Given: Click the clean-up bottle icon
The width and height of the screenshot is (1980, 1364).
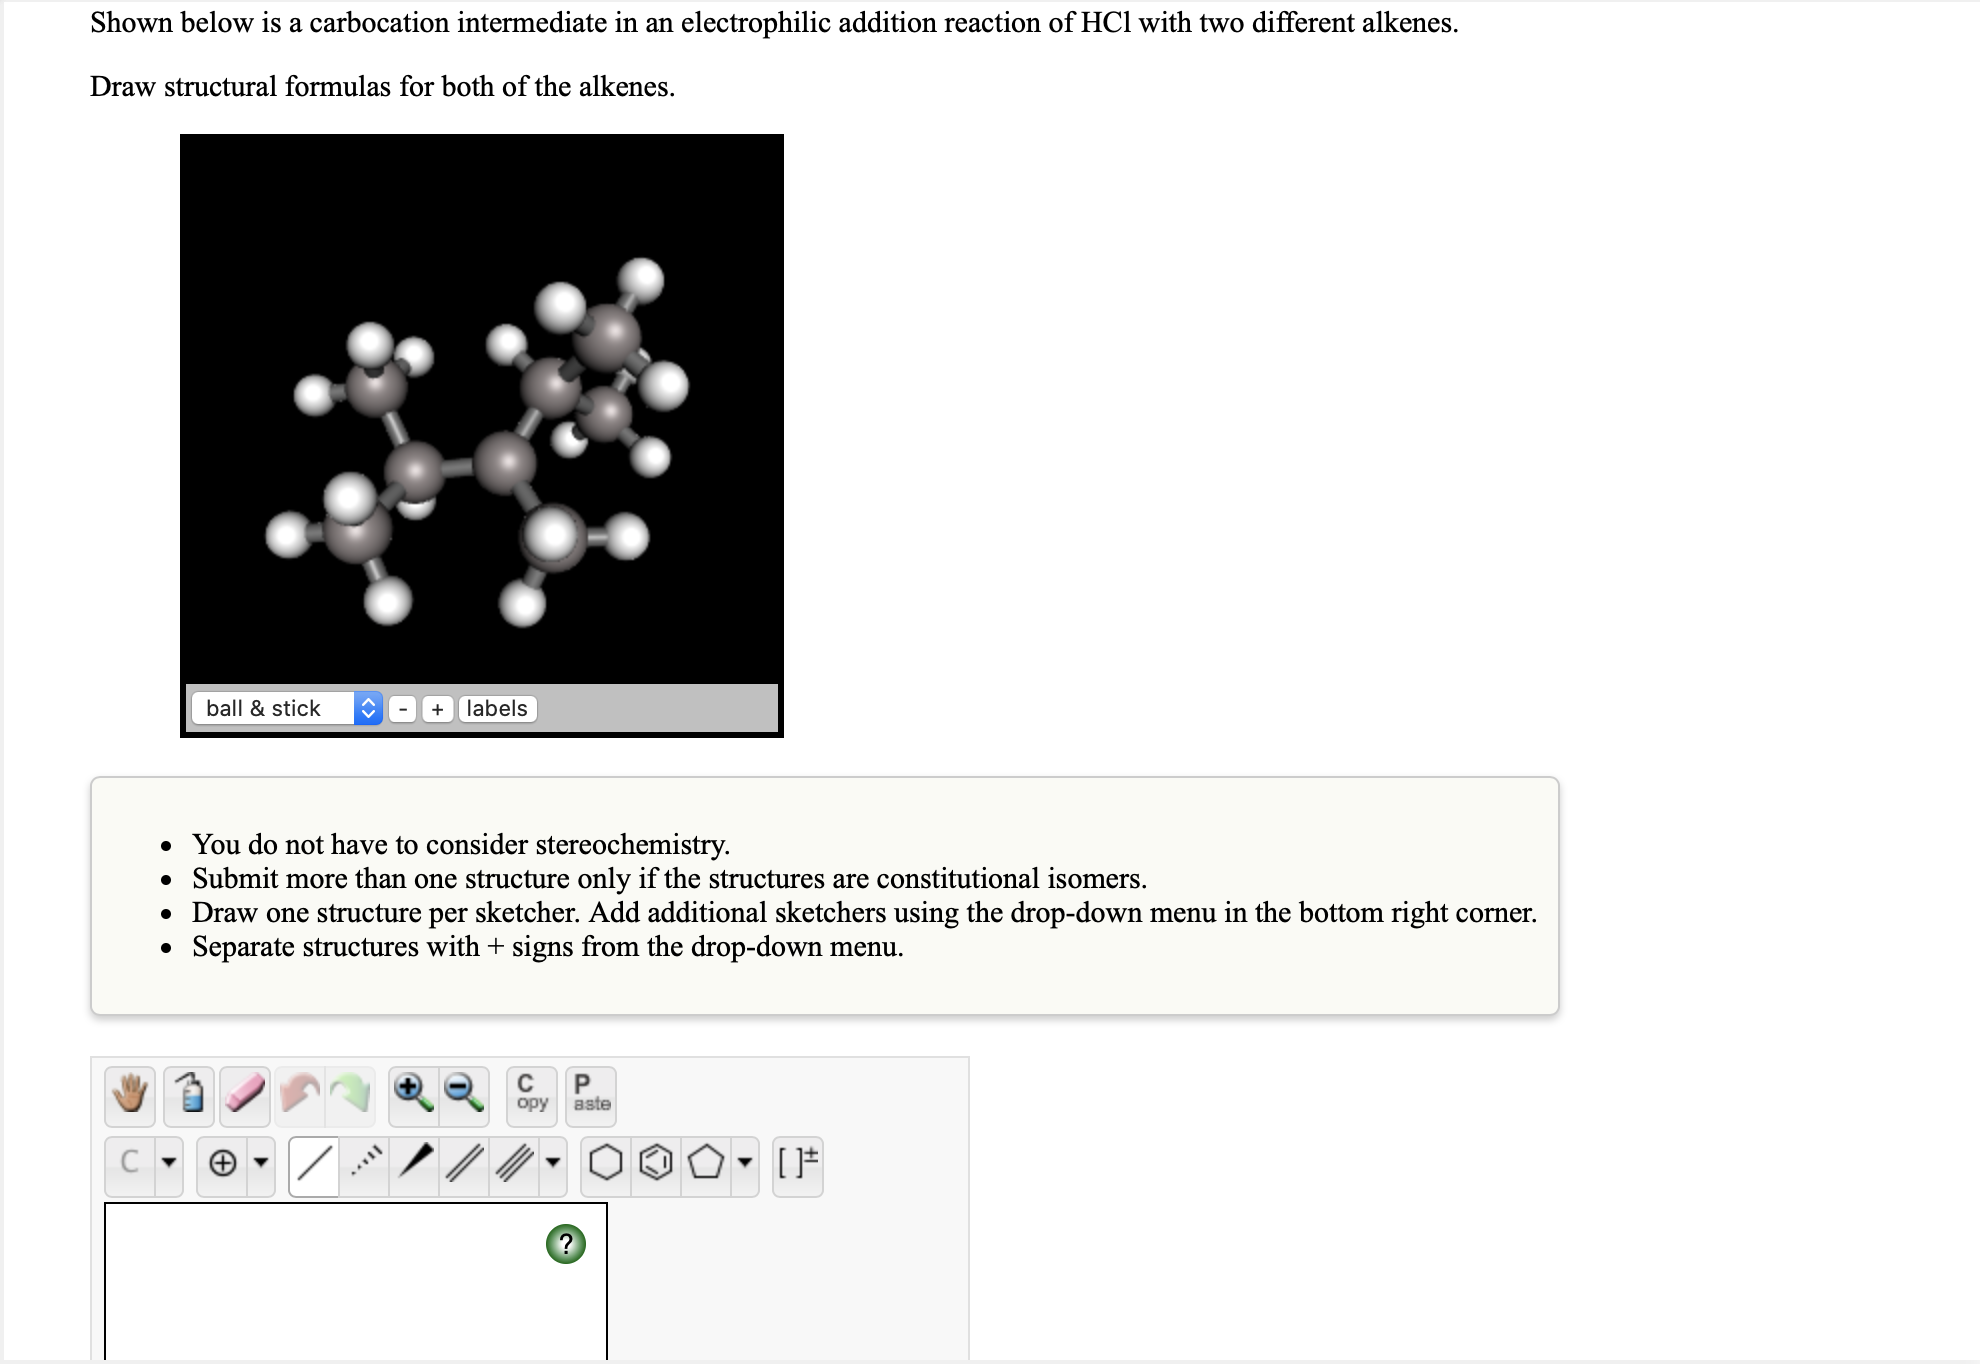Looking at the screenshot, I should 189,1095.
